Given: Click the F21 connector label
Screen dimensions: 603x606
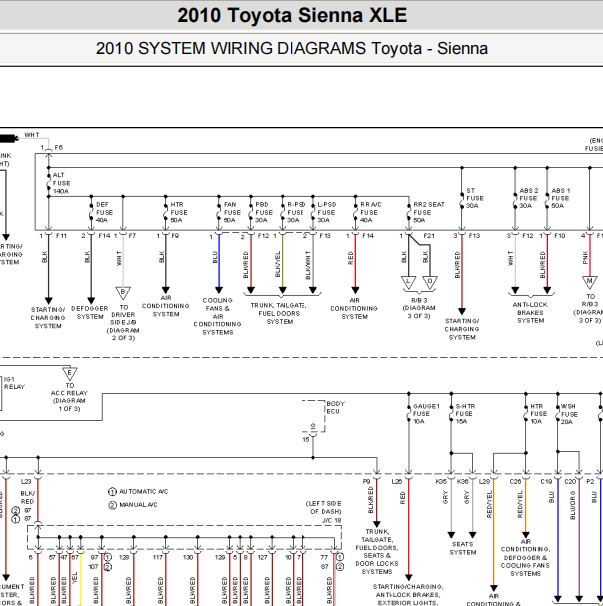Looking at the screenshot, I should click(429, 235).
